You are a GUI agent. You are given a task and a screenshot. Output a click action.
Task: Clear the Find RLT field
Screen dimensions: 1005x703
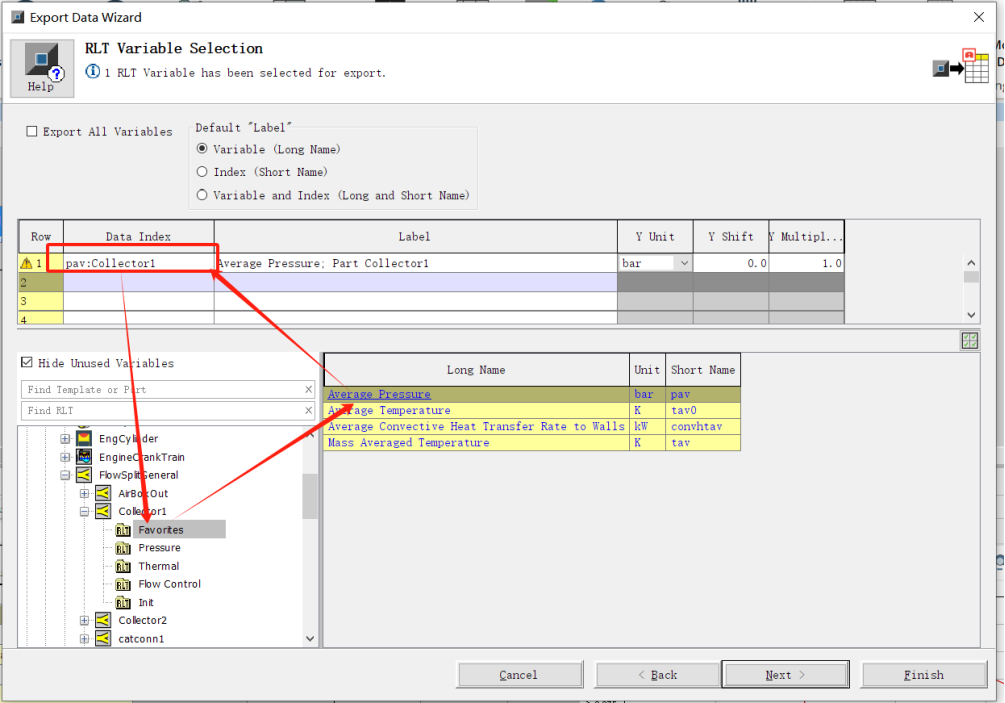(308, 410)
